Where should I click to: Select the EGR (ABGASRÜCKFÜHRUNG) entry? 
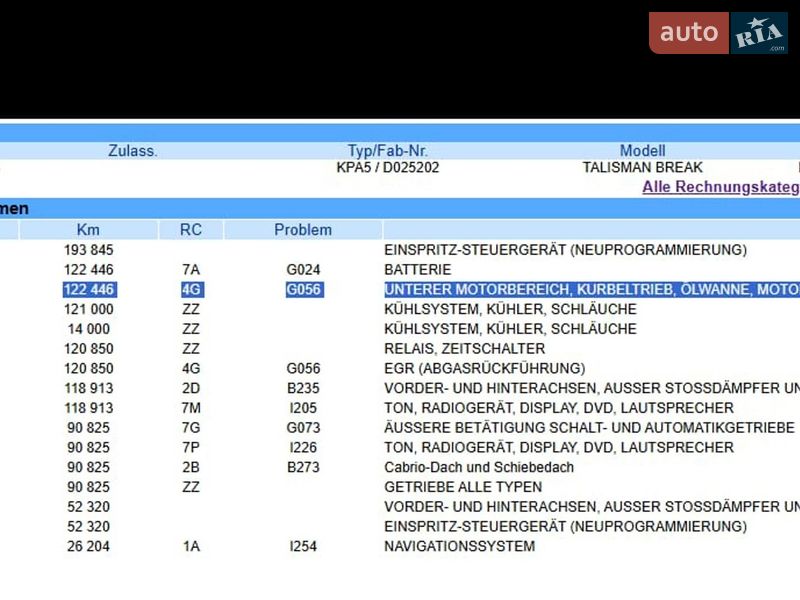pyautogui.click(x=485, y=368)
